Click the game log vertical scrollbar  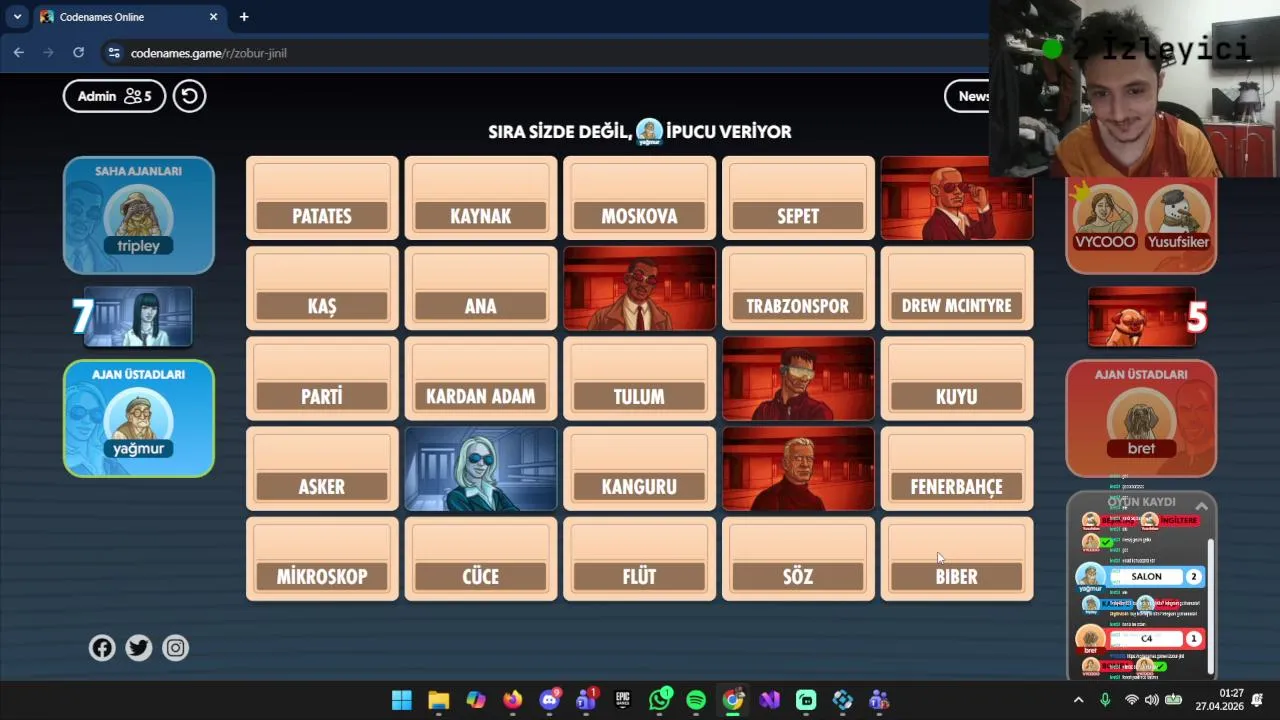(x=1212, y=606)
